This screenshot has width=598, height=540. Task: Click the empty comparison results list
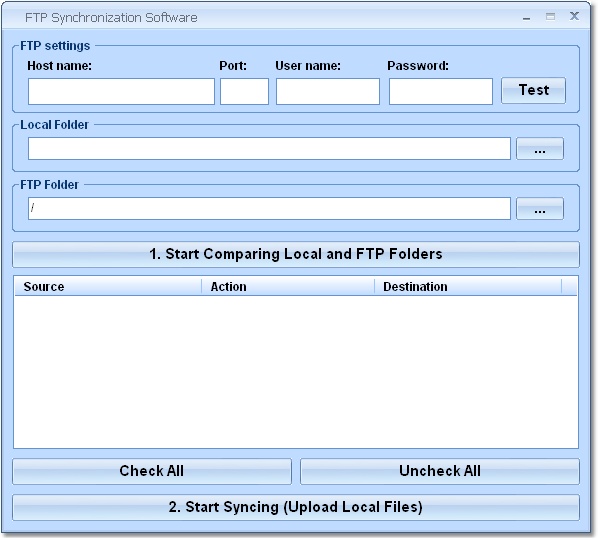296,372
